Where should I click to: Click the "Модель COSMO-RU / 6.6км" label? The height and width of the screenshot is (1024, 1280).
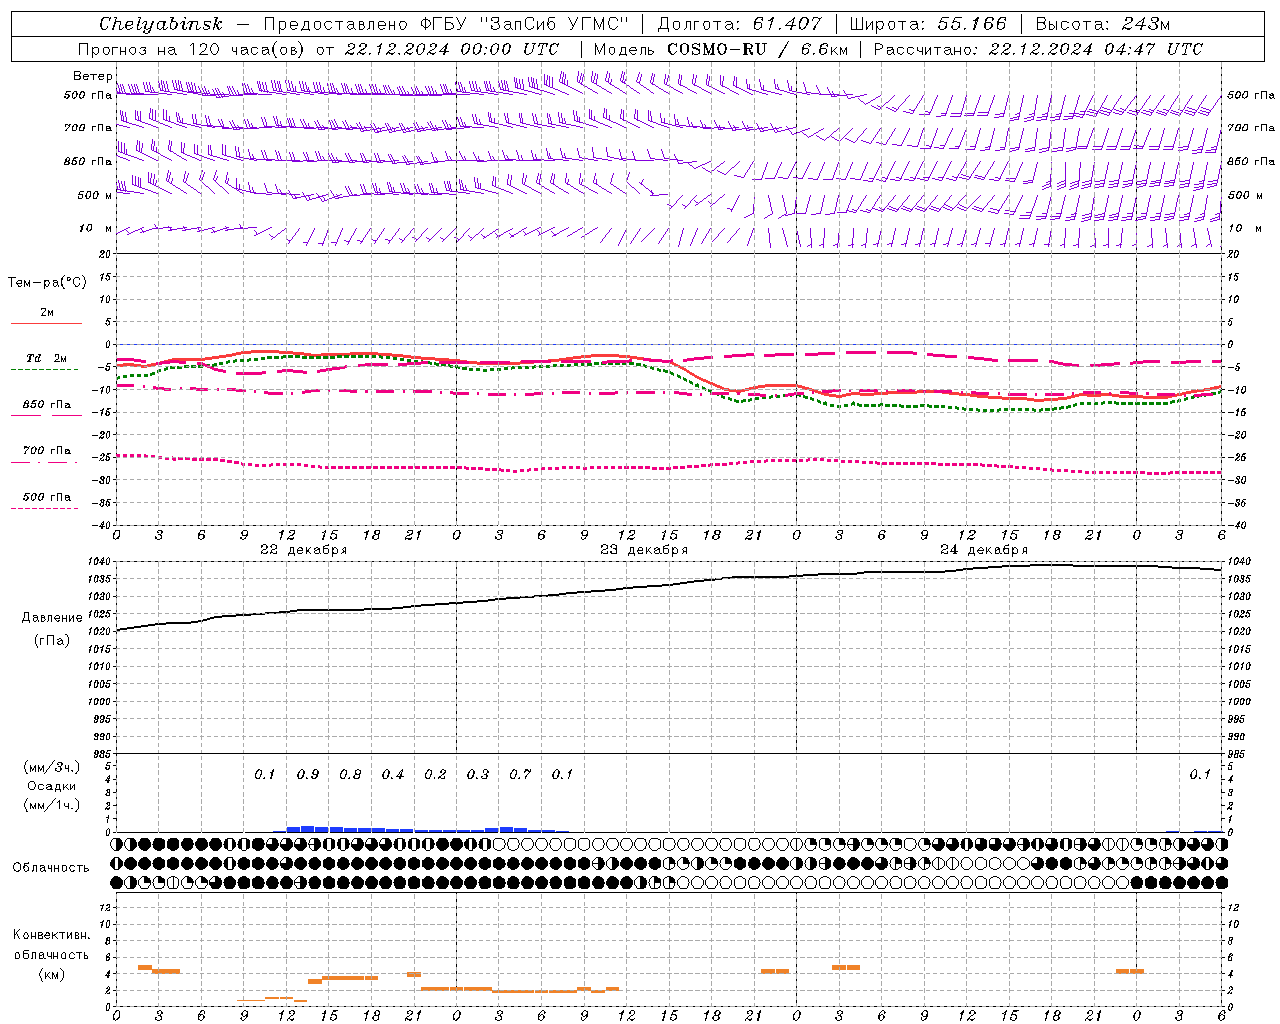click(x=721, y=49)
